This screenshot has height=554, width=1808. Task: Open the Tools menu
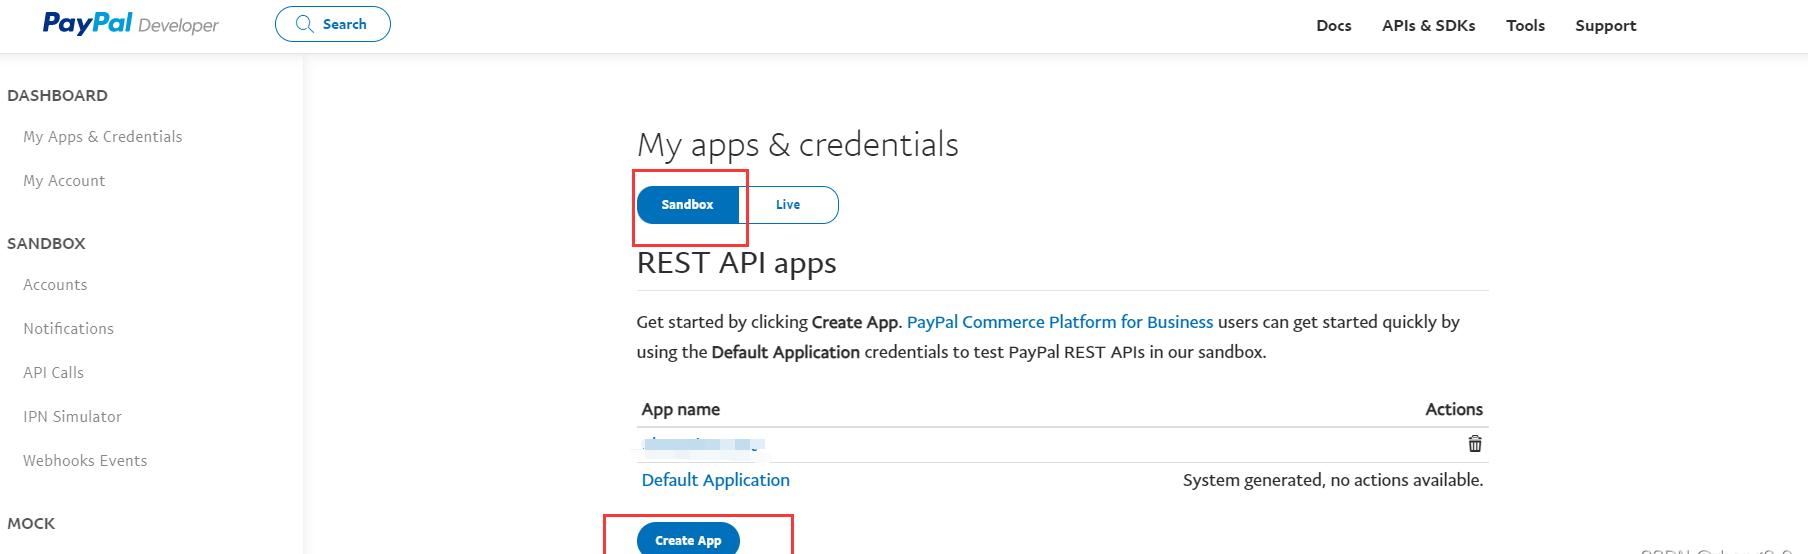pos(1525,26)
